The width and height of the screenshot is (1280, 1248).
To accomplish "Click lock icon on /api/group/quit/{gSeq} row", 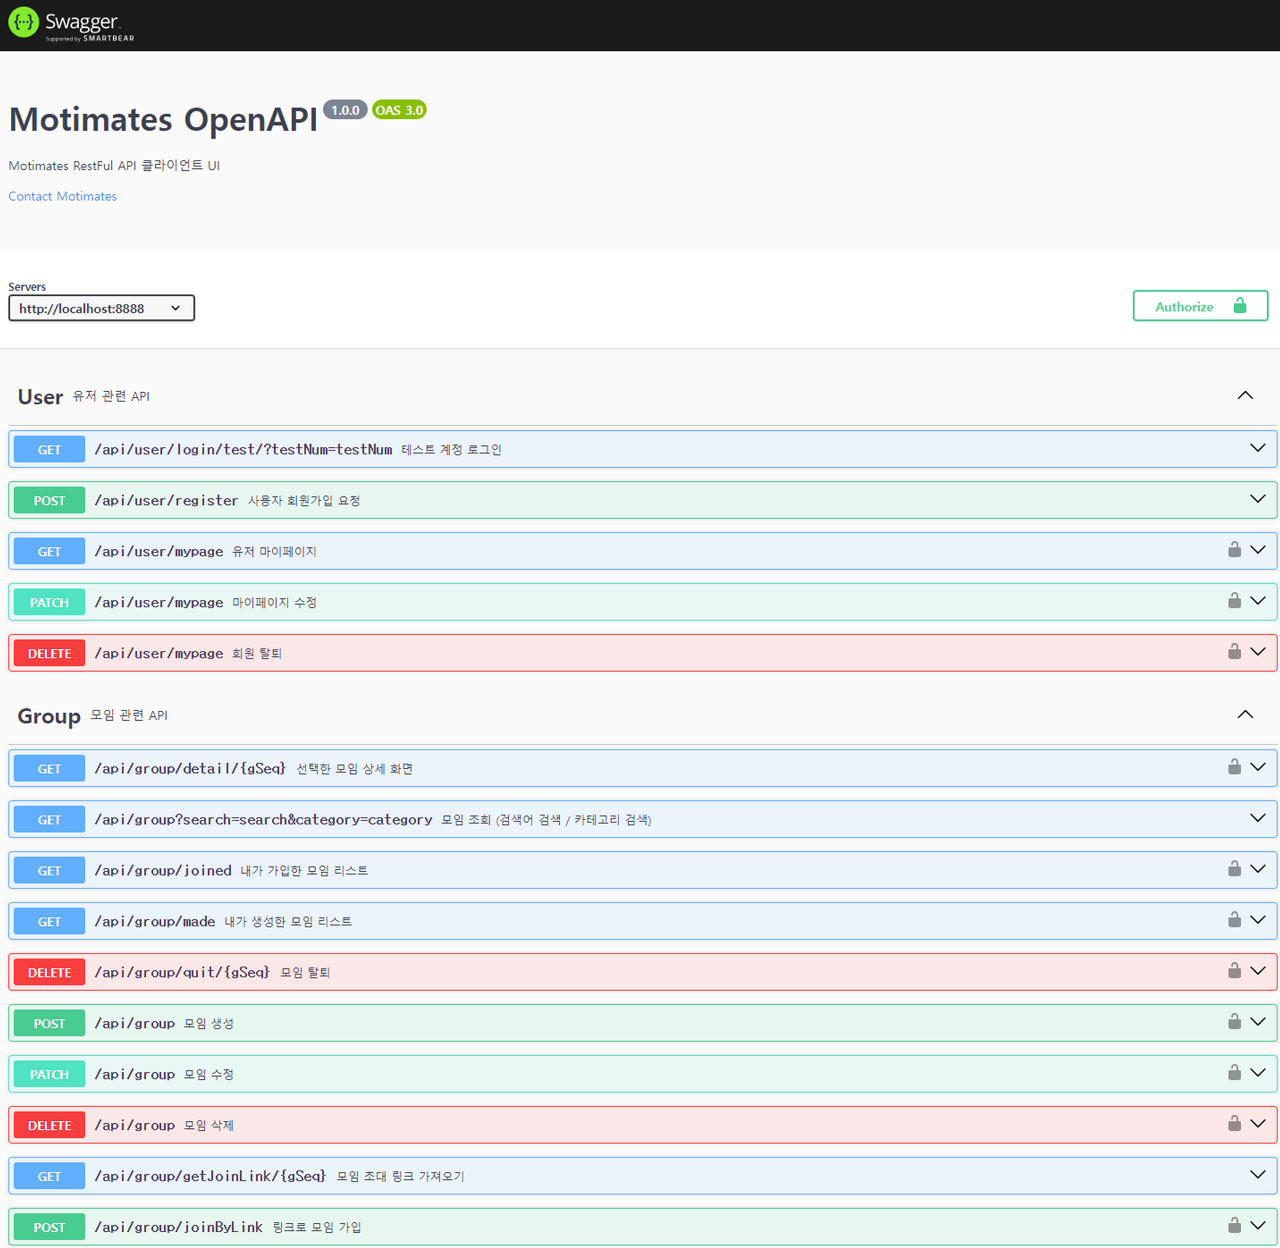I will pyautogui.click(x=1234, y=971).
